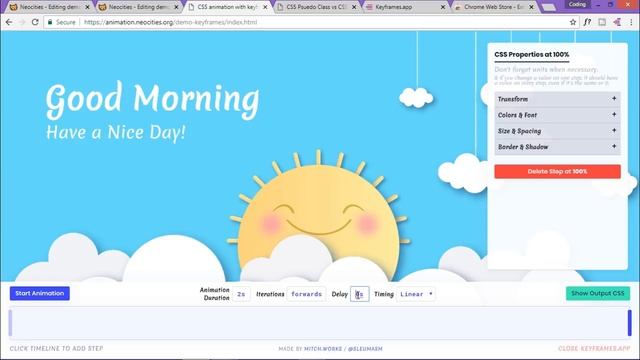The width and height of the screenshot is (640, 360).
Task: Click Close Keyframes.app link
Action: click(x=594, y=349)
